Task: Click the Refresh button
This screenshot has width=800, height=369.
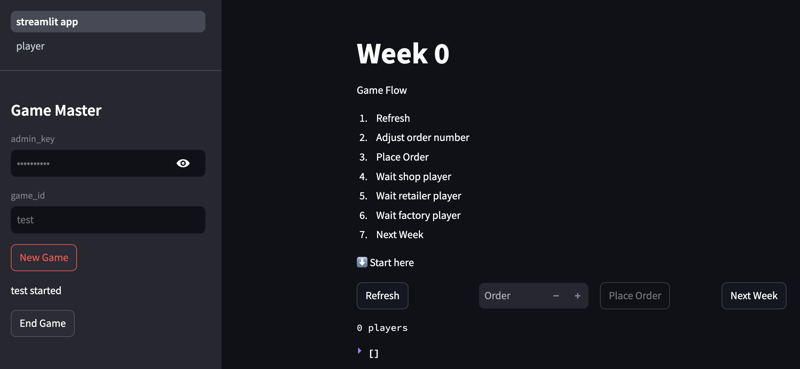Action: [x=382, y=296]
